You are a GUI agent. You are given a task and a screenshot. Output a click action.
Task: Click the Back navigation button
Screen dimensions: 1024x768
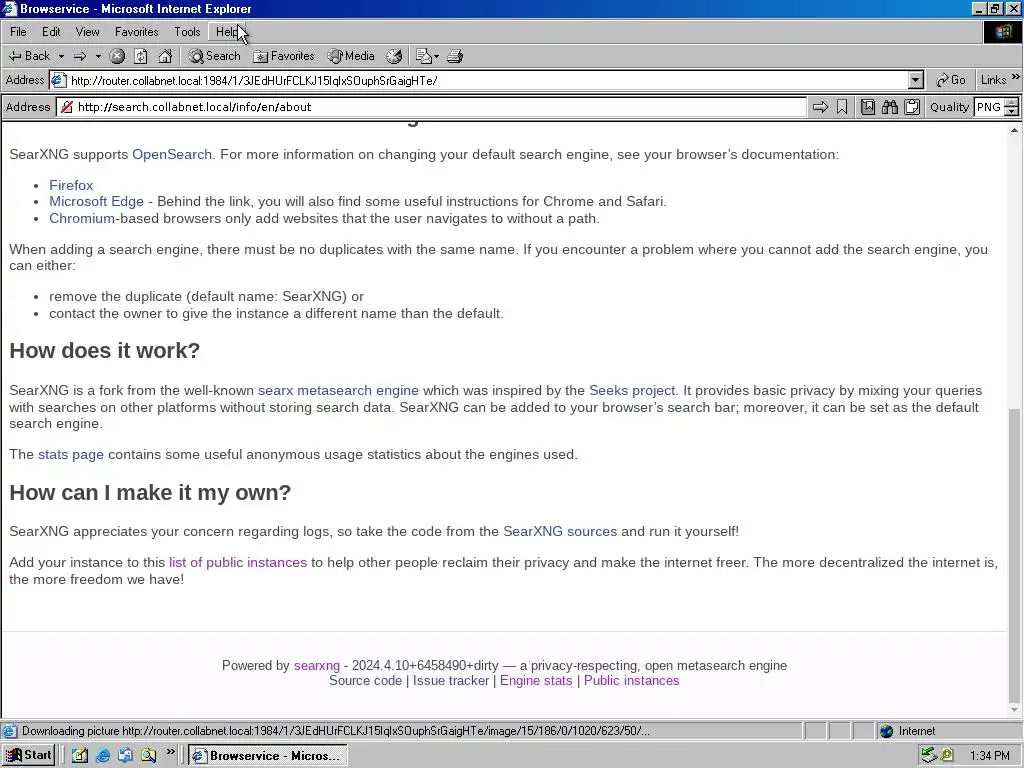[x=29, y=56]
